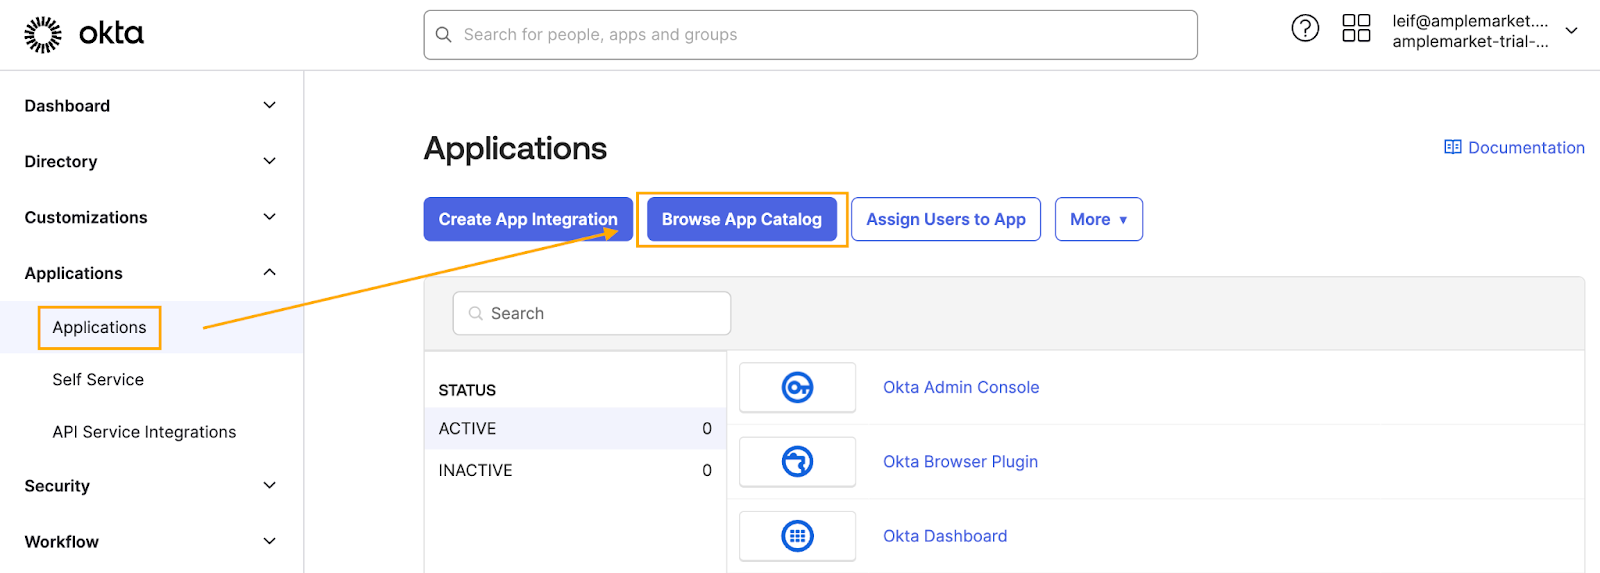
Task: Click the magnifier icon in top search bar
Action: tap(444, 35)
